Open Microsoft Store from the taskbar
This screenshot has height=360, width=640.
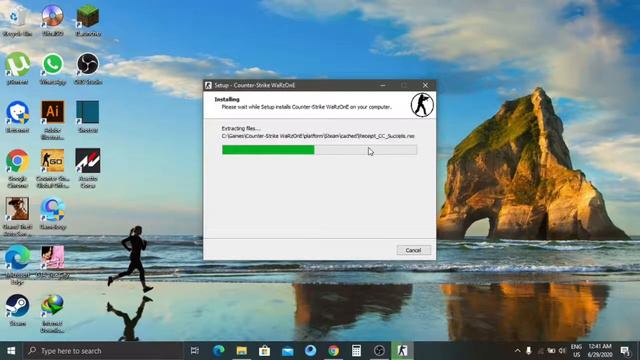pyautogui.click(x=264, y=351)
